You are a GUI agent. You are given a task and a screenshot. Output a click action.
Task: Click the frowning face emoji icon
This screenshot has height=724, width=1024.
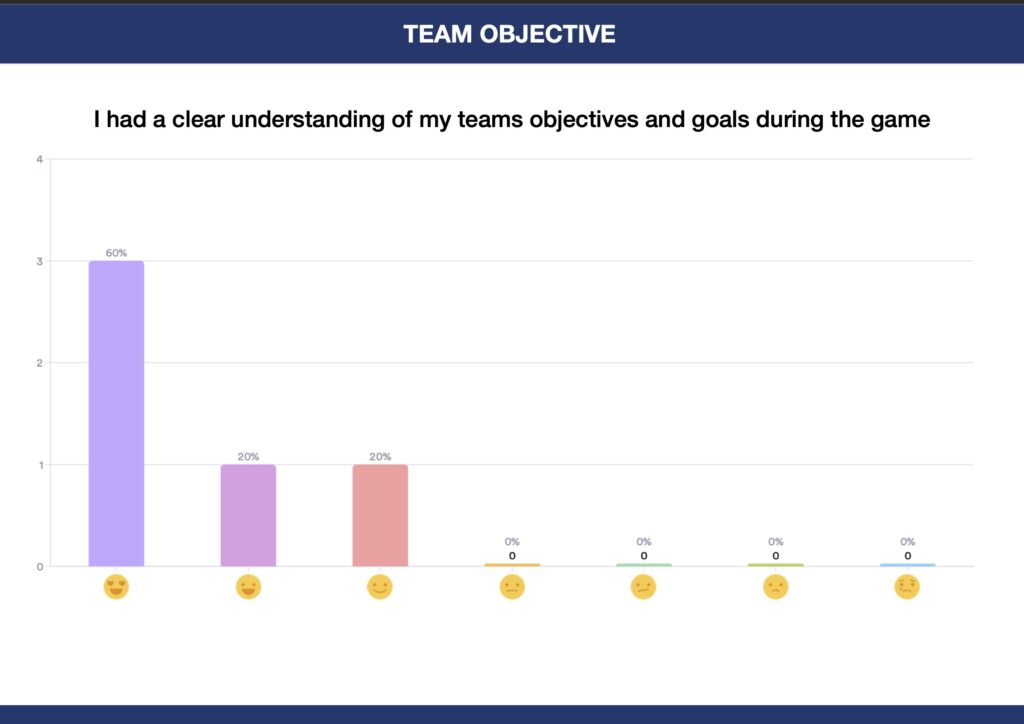click(x=775, y=587)
